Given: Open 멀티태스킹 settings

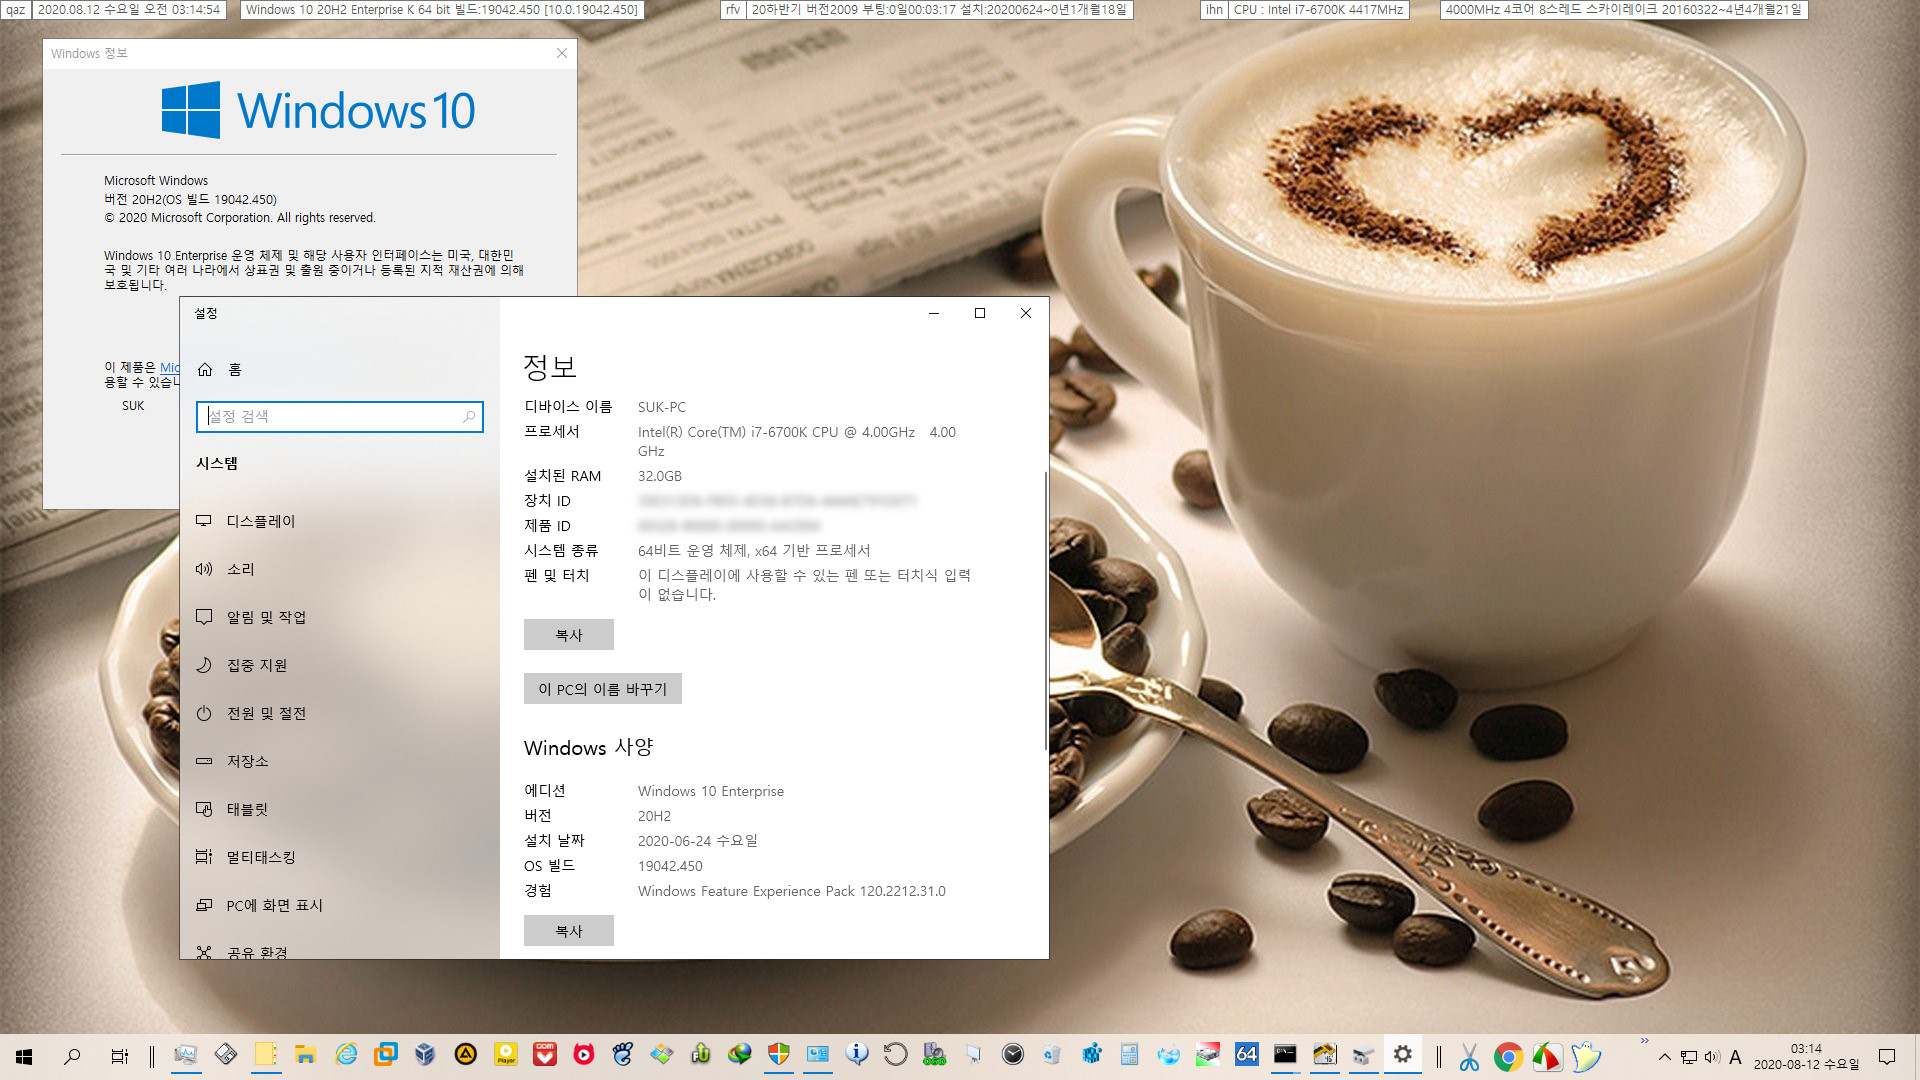Looking at the screenshot, I should click(x=340, y=857).
